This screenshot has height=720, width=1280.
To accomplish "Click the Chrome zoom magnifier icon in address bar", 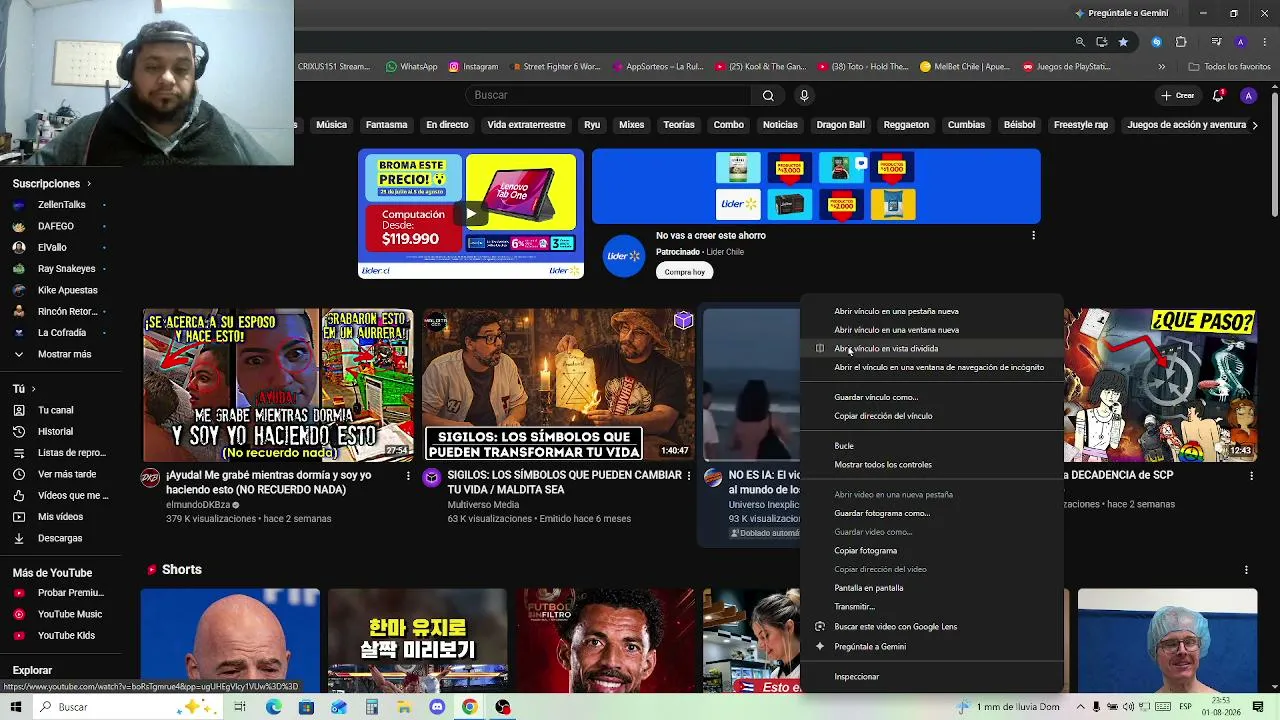I will tap(1080, 42).
